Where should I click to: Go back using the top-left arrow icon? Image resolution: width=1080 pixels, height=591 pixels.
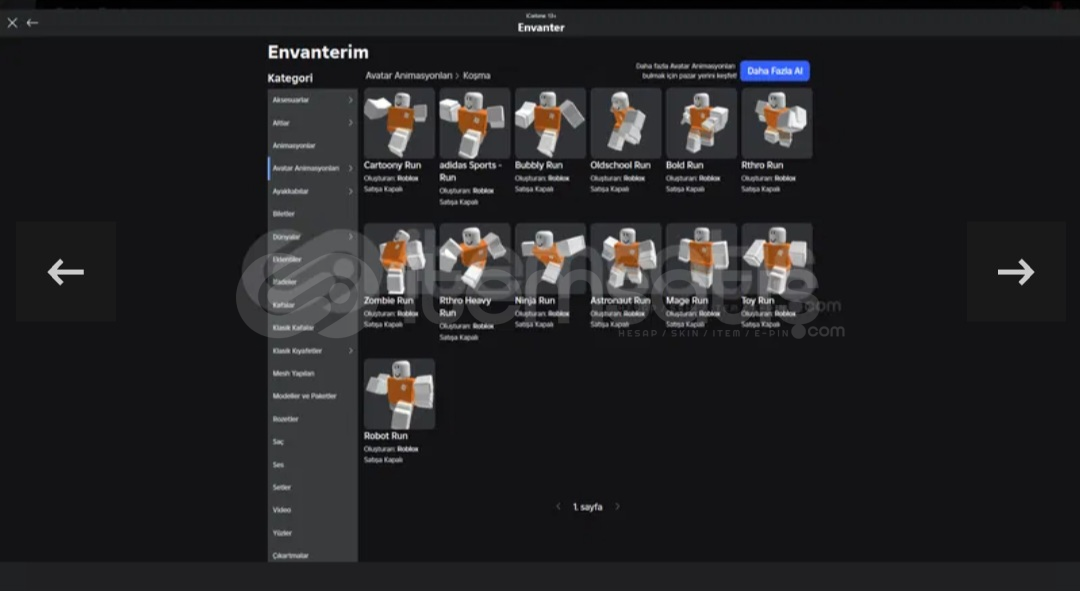32,23
